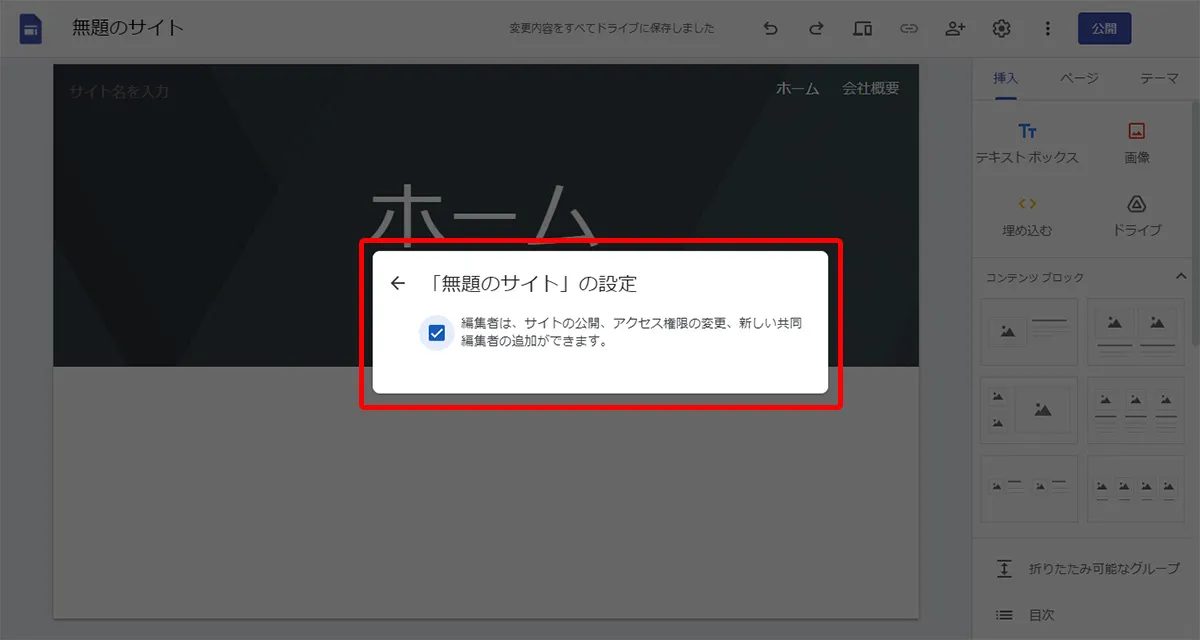Click the back arrow in the settings dialog

397,283
